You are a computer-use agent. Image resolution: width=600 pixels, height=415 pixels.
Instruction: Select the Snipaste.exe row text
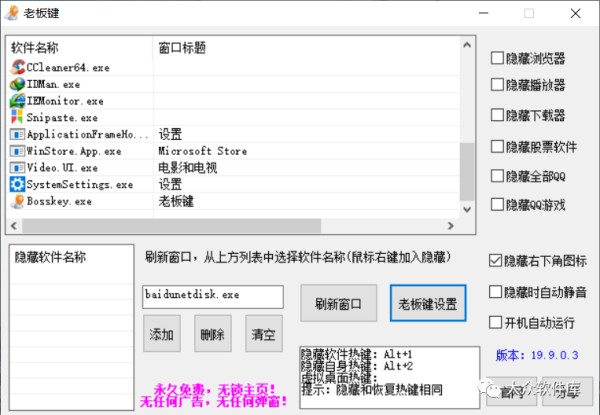pyautogui.click(x=62, y=117)
